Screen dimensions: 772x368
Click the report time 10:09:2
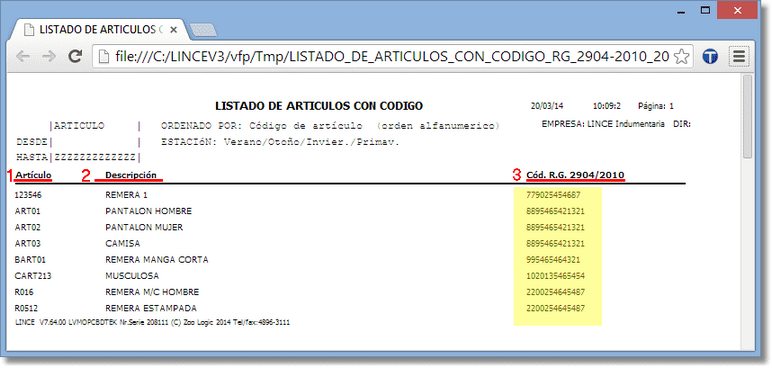coord(607,106)
